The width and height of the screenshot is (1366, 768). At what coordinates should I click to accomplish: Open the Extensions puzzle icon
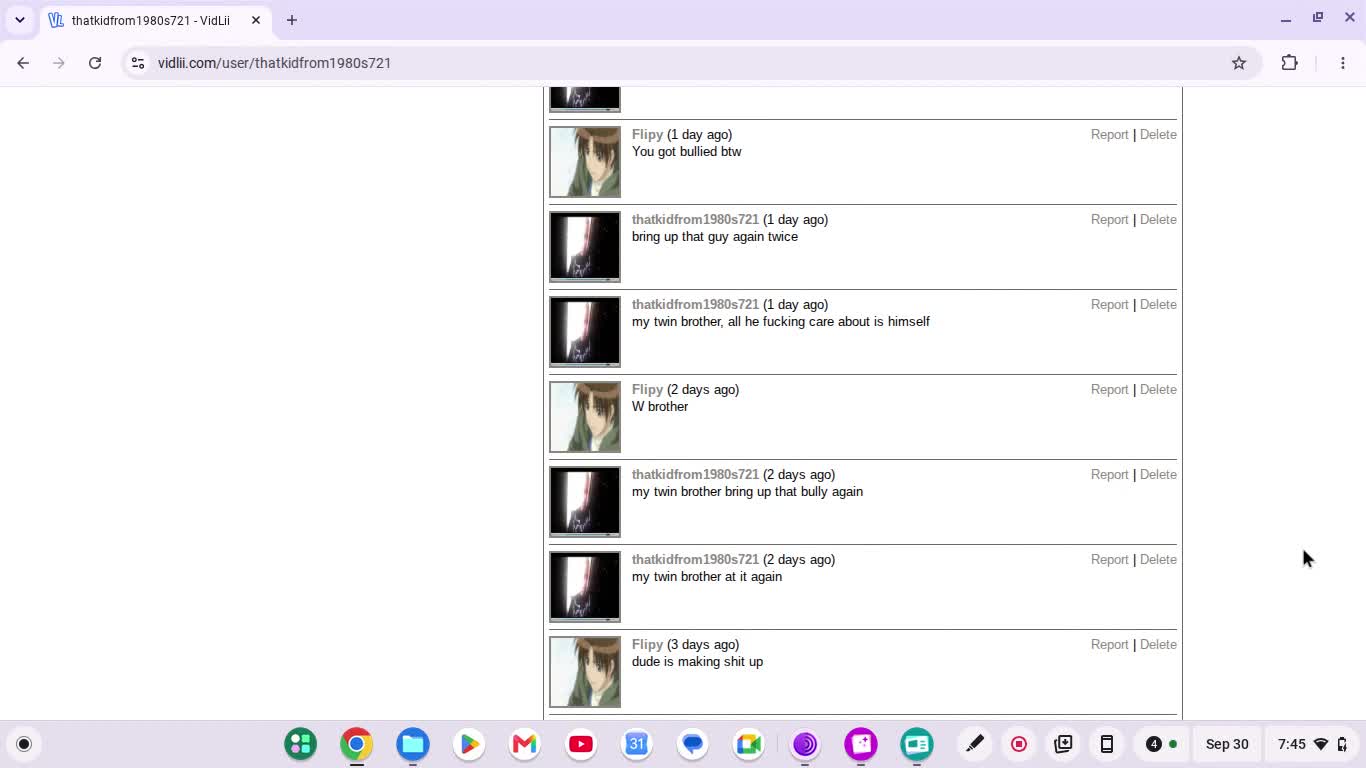(x=1289, y=63)
